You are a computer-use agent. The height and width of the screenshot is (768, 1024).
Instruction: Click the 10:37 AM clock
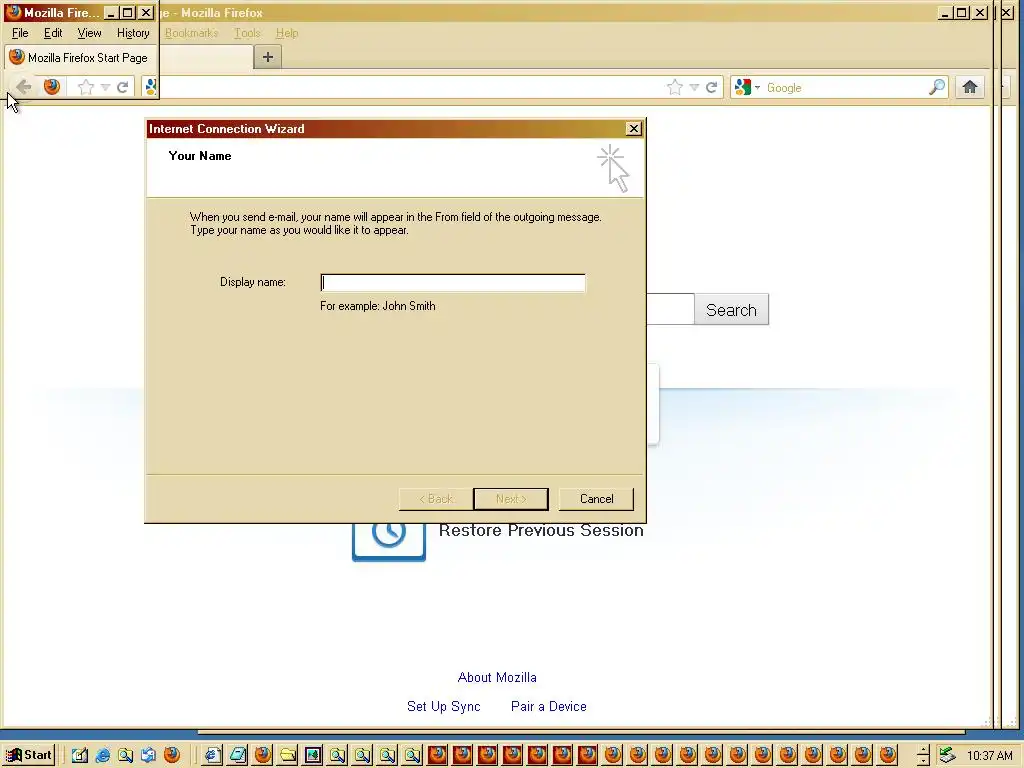[x=990, y=756]
